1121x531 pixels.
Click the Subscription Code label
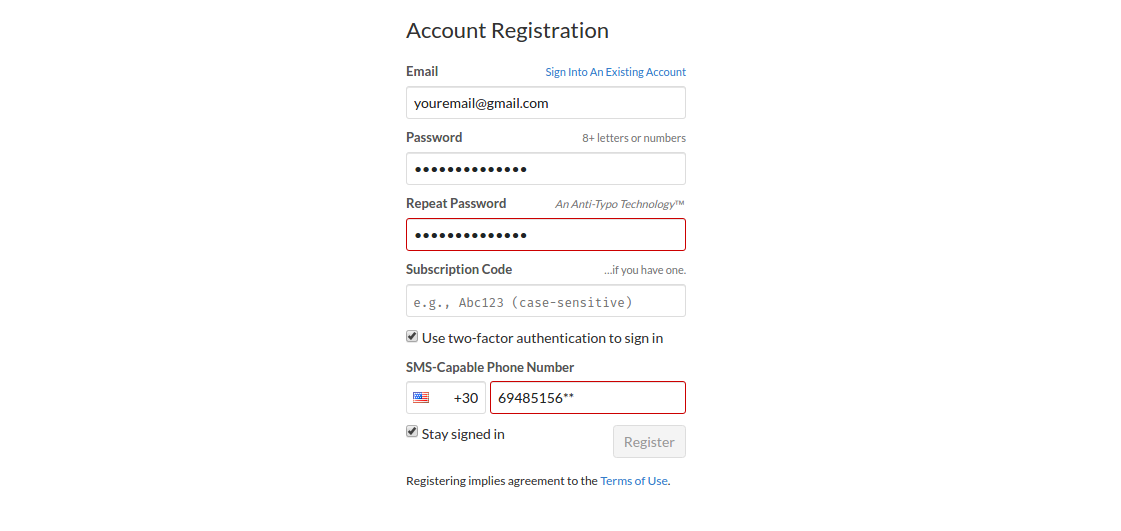click(x=459, y=269)
